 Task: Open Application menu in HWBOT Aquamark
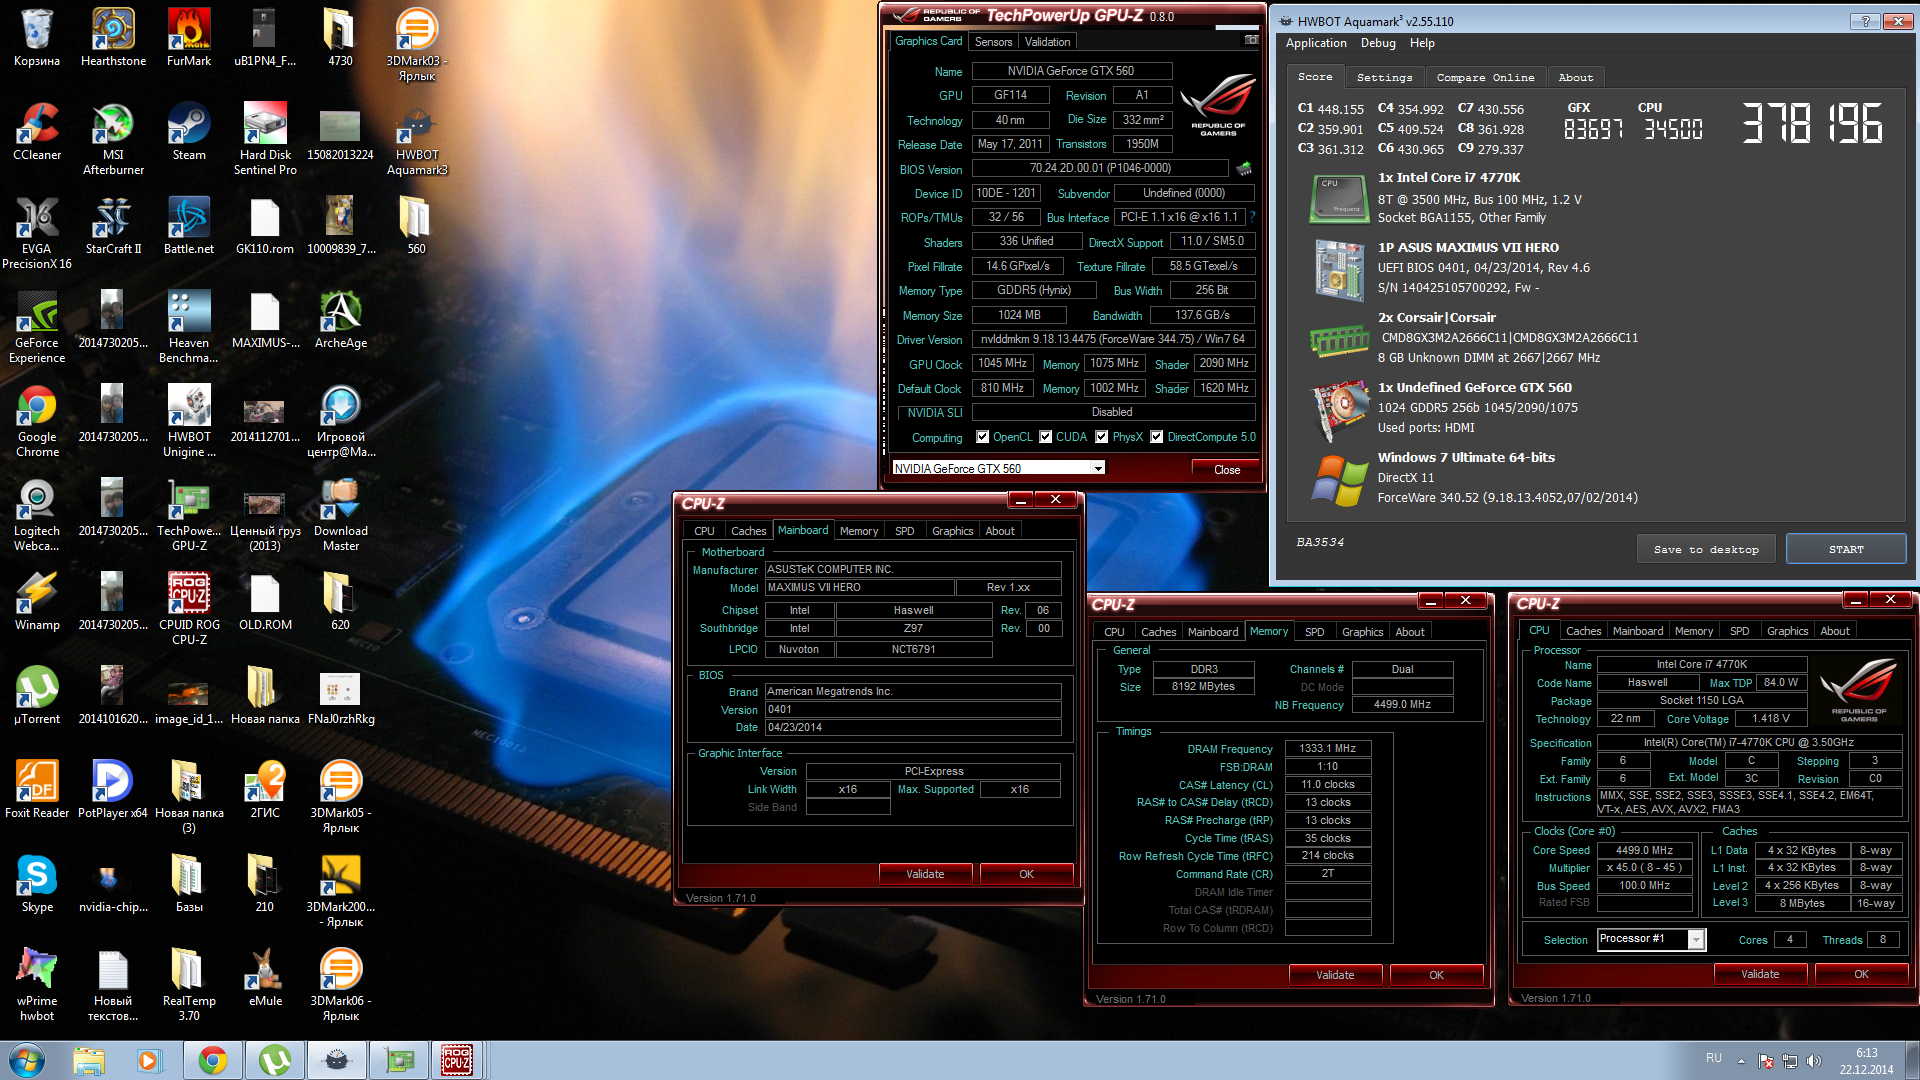click(1316, 43)
